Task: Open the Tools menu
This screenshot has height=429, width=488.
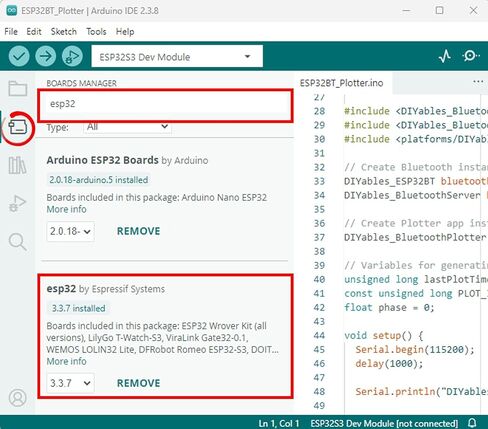Action: 96,32
